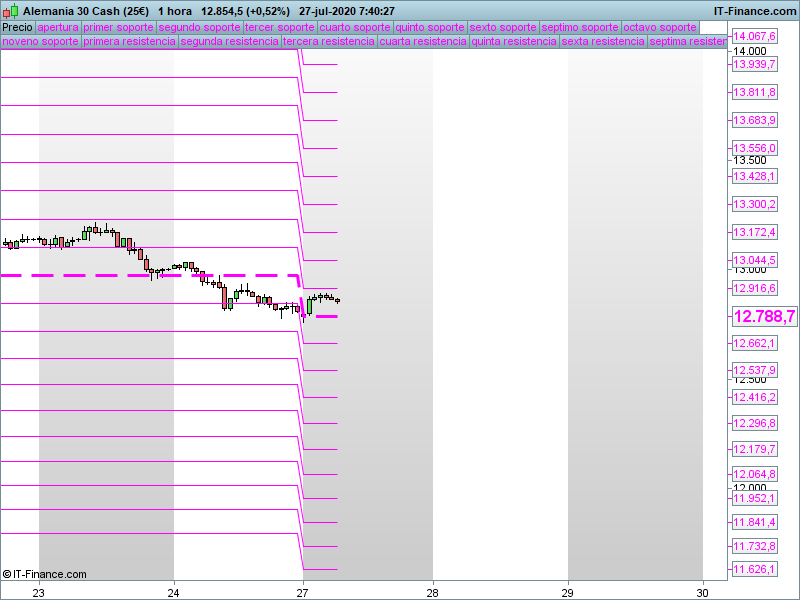The width and height of the screenshot is (800, 600).
Task: Click the quinto soporte indicator label
Action: pos(430,27)
